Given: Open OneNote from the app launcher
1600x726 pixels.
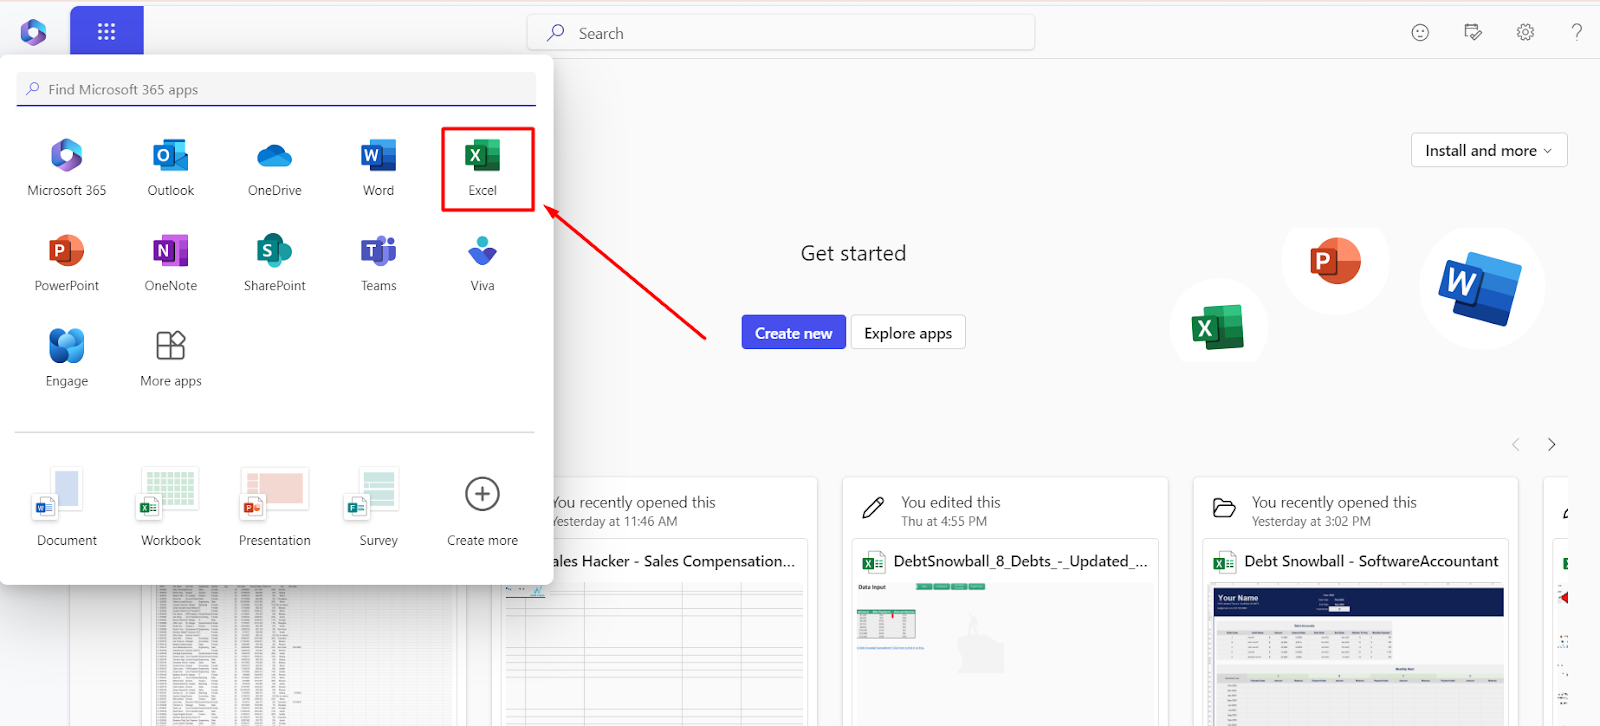Looking at the screenshot, I should (x=171, y=263).
